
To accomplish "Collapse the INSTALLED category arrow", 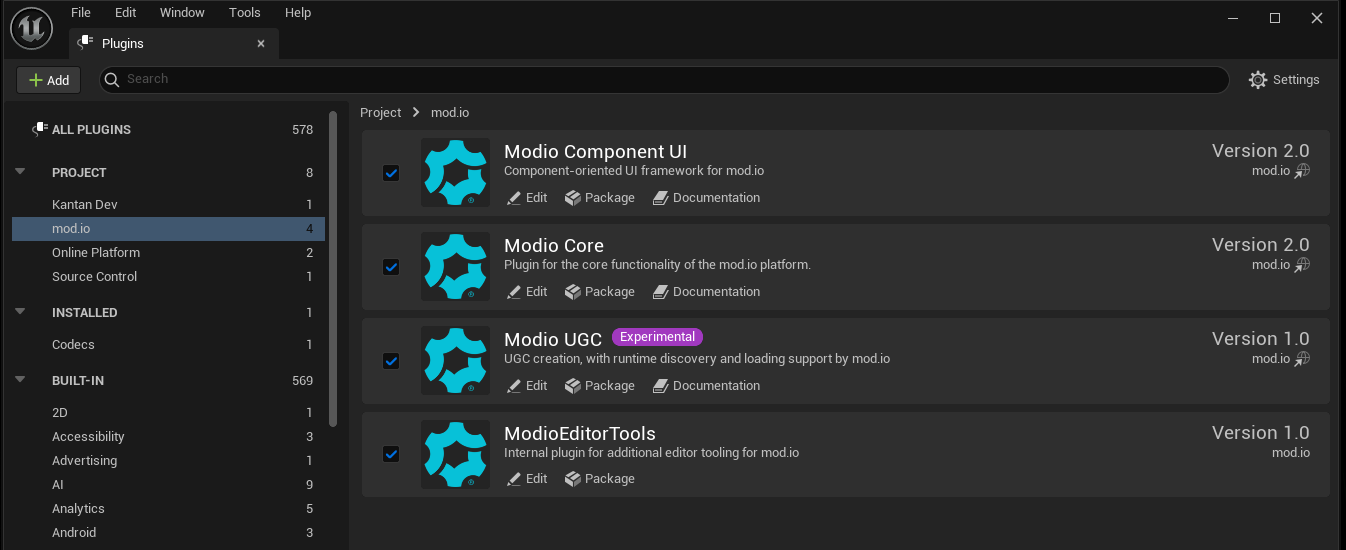I will click(20, 312).
